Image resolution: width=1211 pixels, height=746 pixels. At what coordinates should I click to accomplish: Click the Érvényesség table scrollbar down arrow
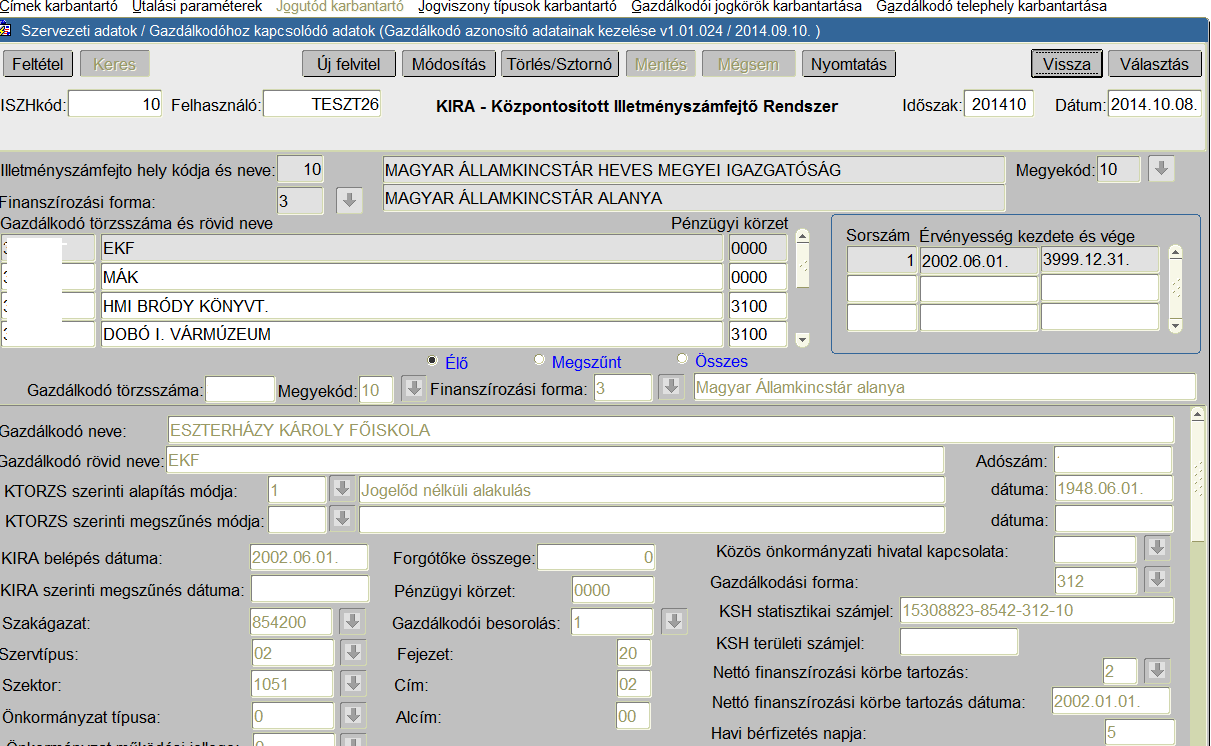[x=1176, y=325]
